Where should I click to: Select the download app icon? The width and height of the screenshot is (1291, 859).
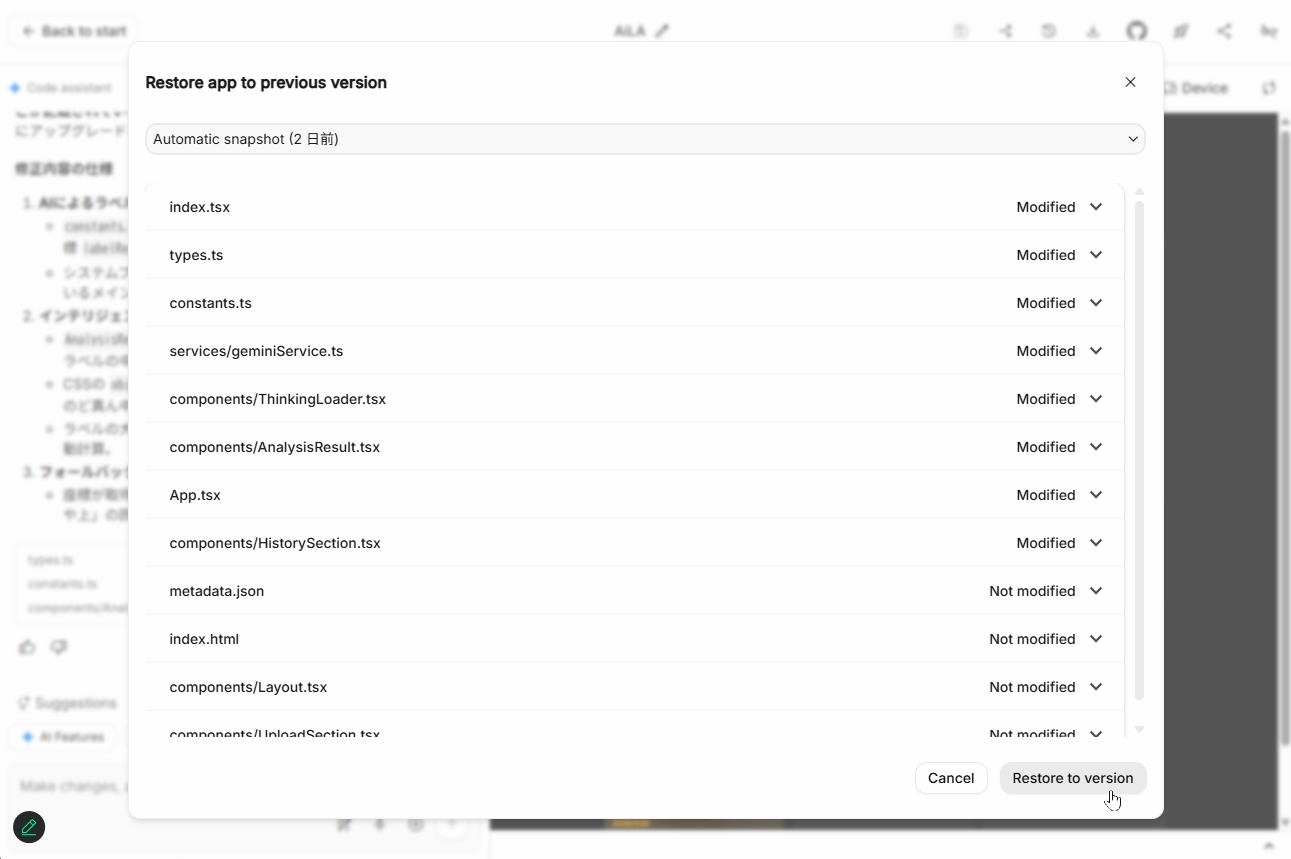click(1093, 31)
